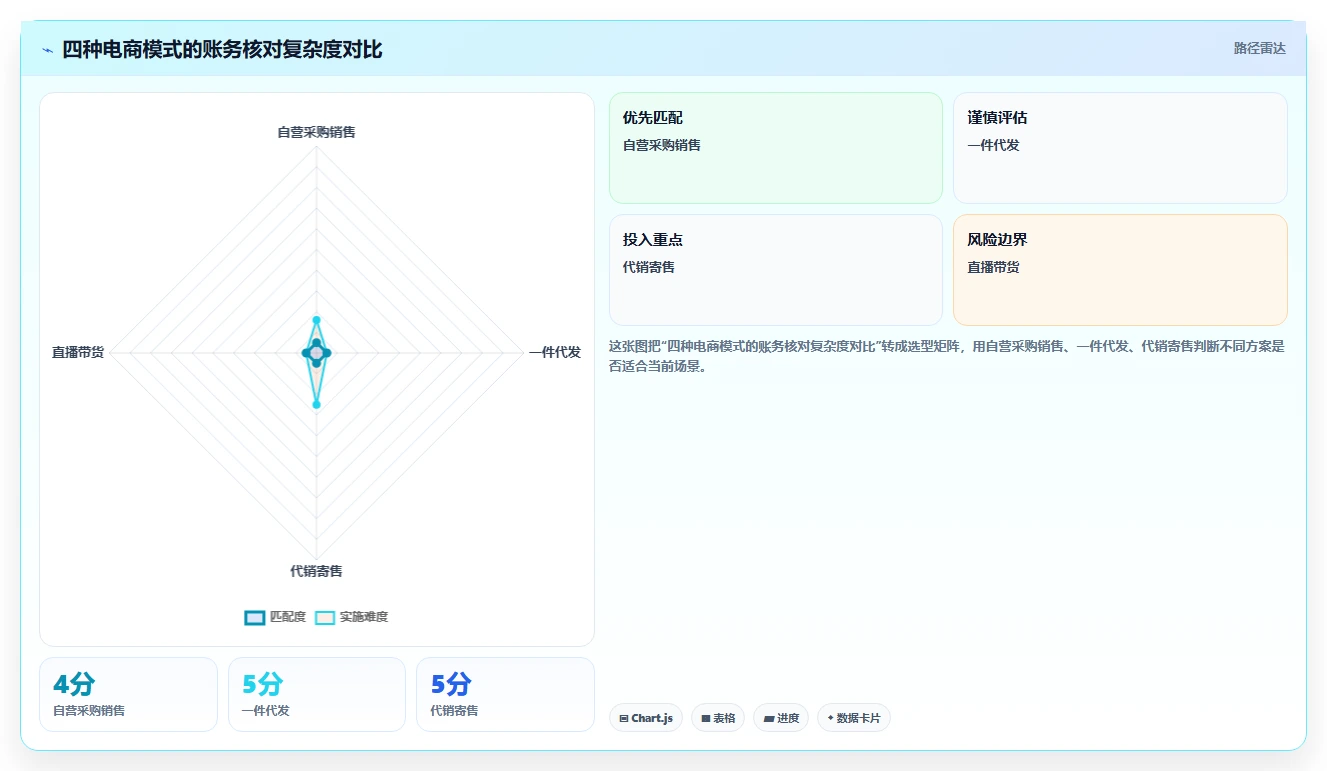Image resolution: width=1327 pixels, height=771 pixels.
Task: Click the 一件代发 radar axis label
Action: tap(555, 352)
